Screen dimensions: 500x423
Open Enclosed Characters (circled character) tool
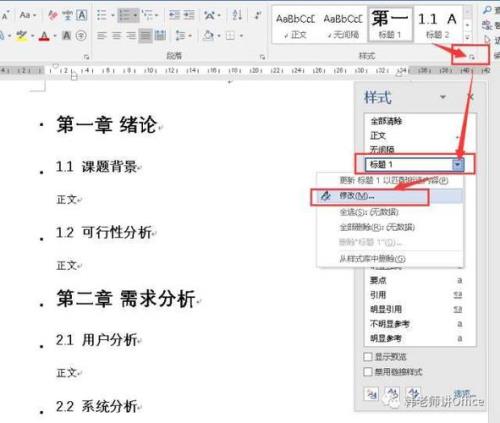81,36
